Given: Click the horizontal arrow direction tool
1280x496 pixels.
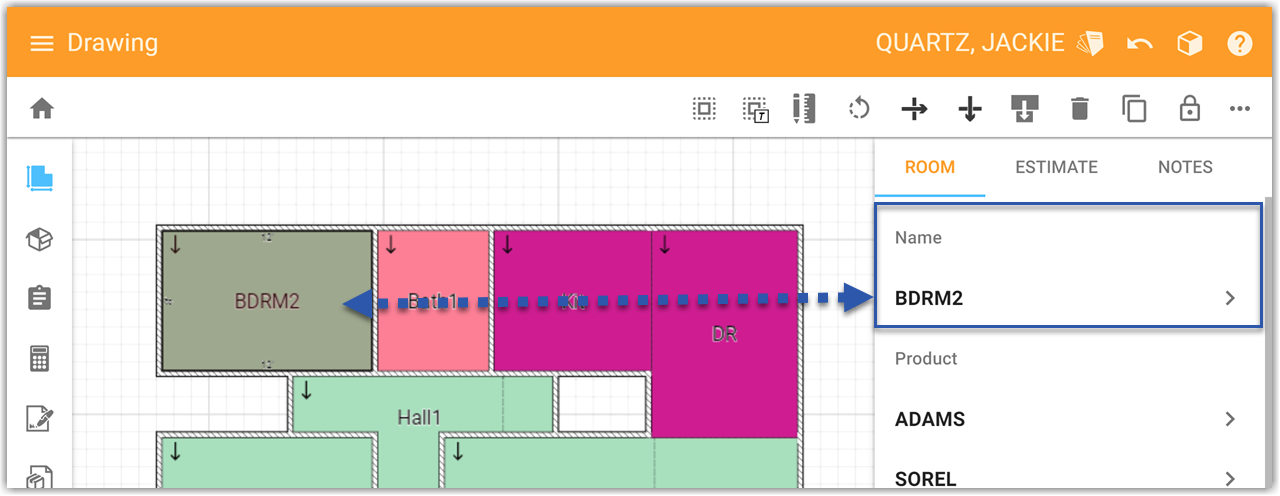Looking at the screenshot, I should [914, 108].
